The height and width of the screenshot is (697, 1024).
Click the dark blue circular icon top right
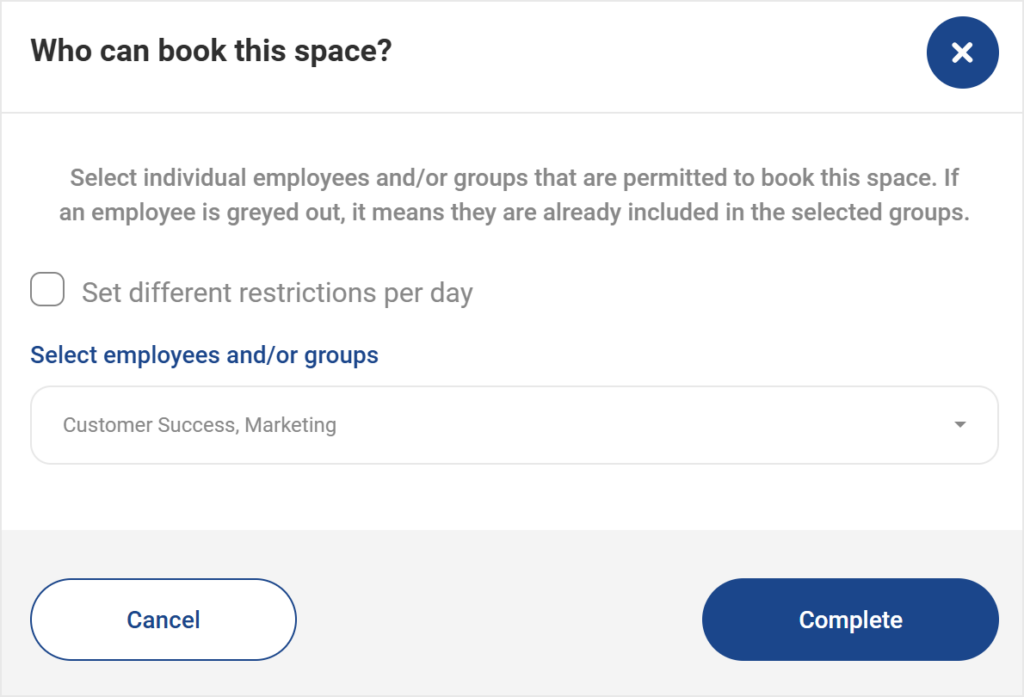[x=962, y=52]
